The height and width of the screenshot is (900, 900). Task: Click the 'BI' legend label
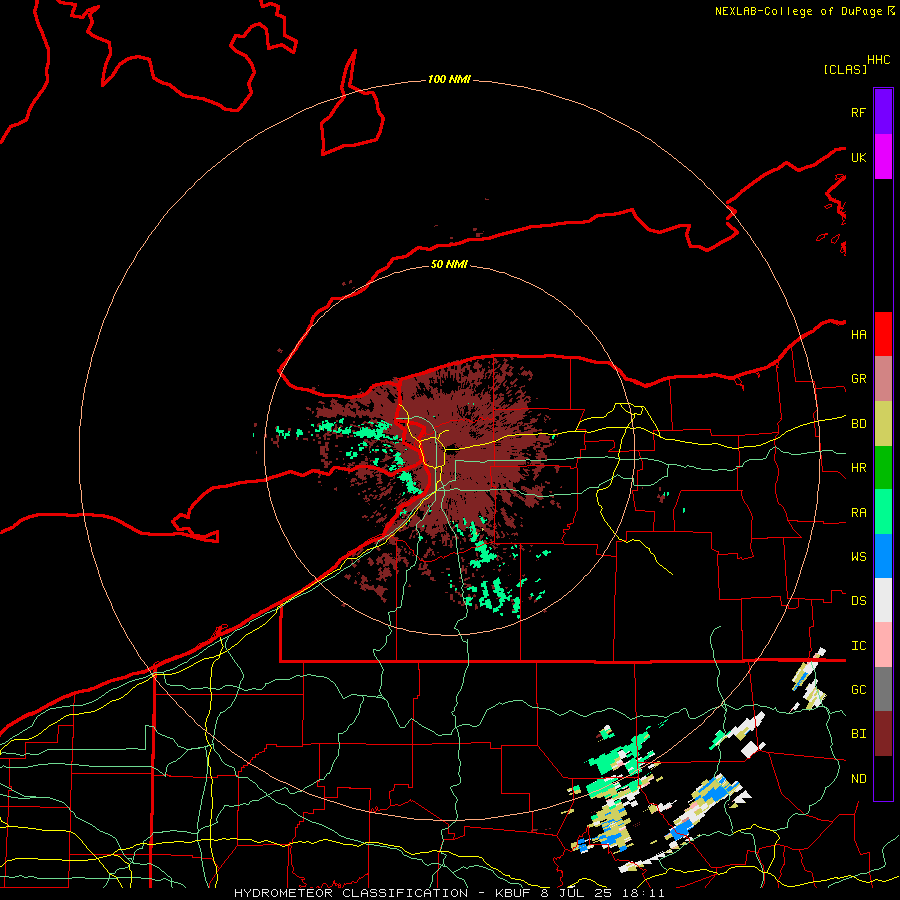click(x=858, y=734)
